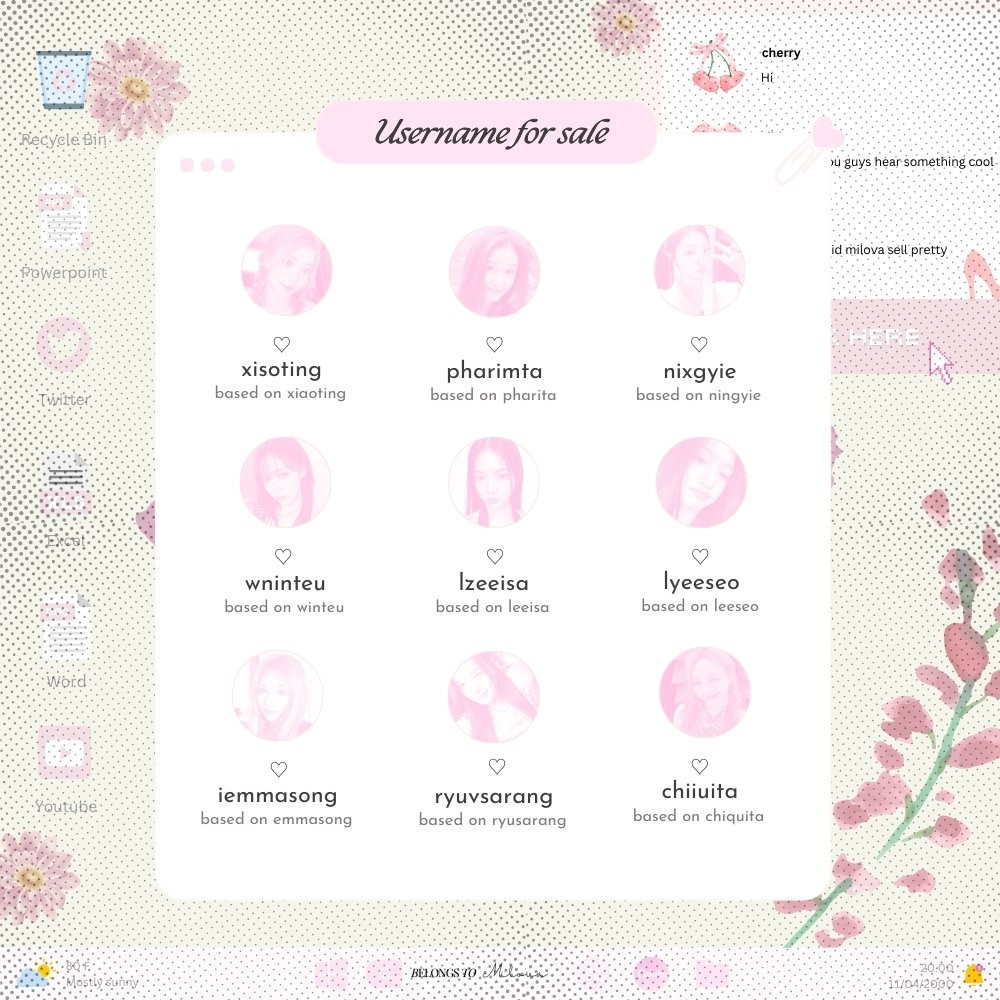Select the wninteu profile picture

(x=285, y=482)
